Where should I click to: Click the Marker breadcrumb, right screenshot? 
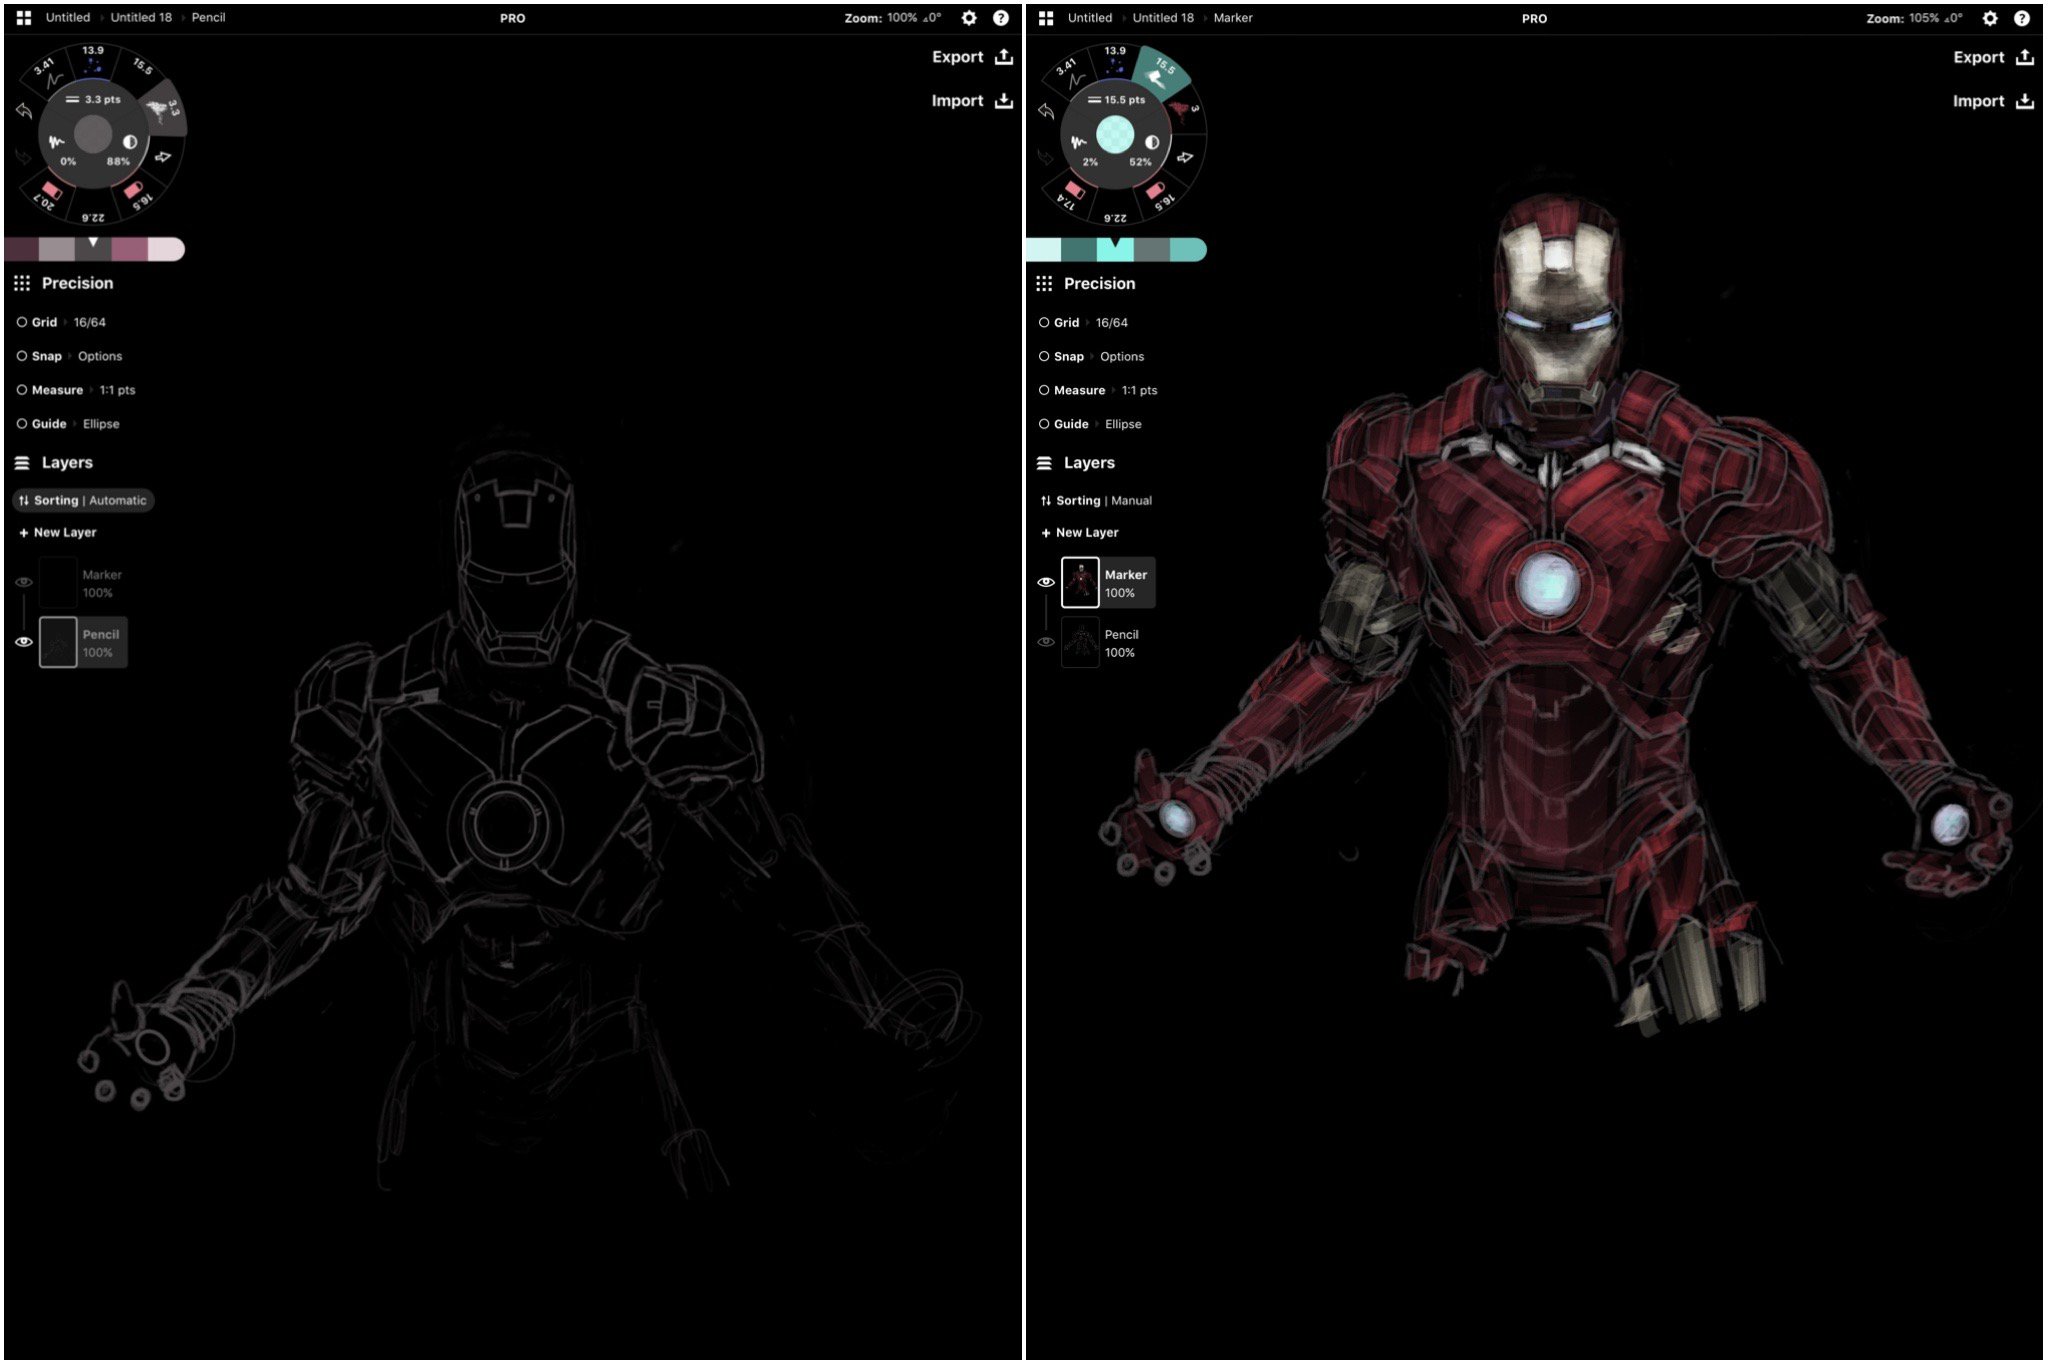pos(1233,18)
